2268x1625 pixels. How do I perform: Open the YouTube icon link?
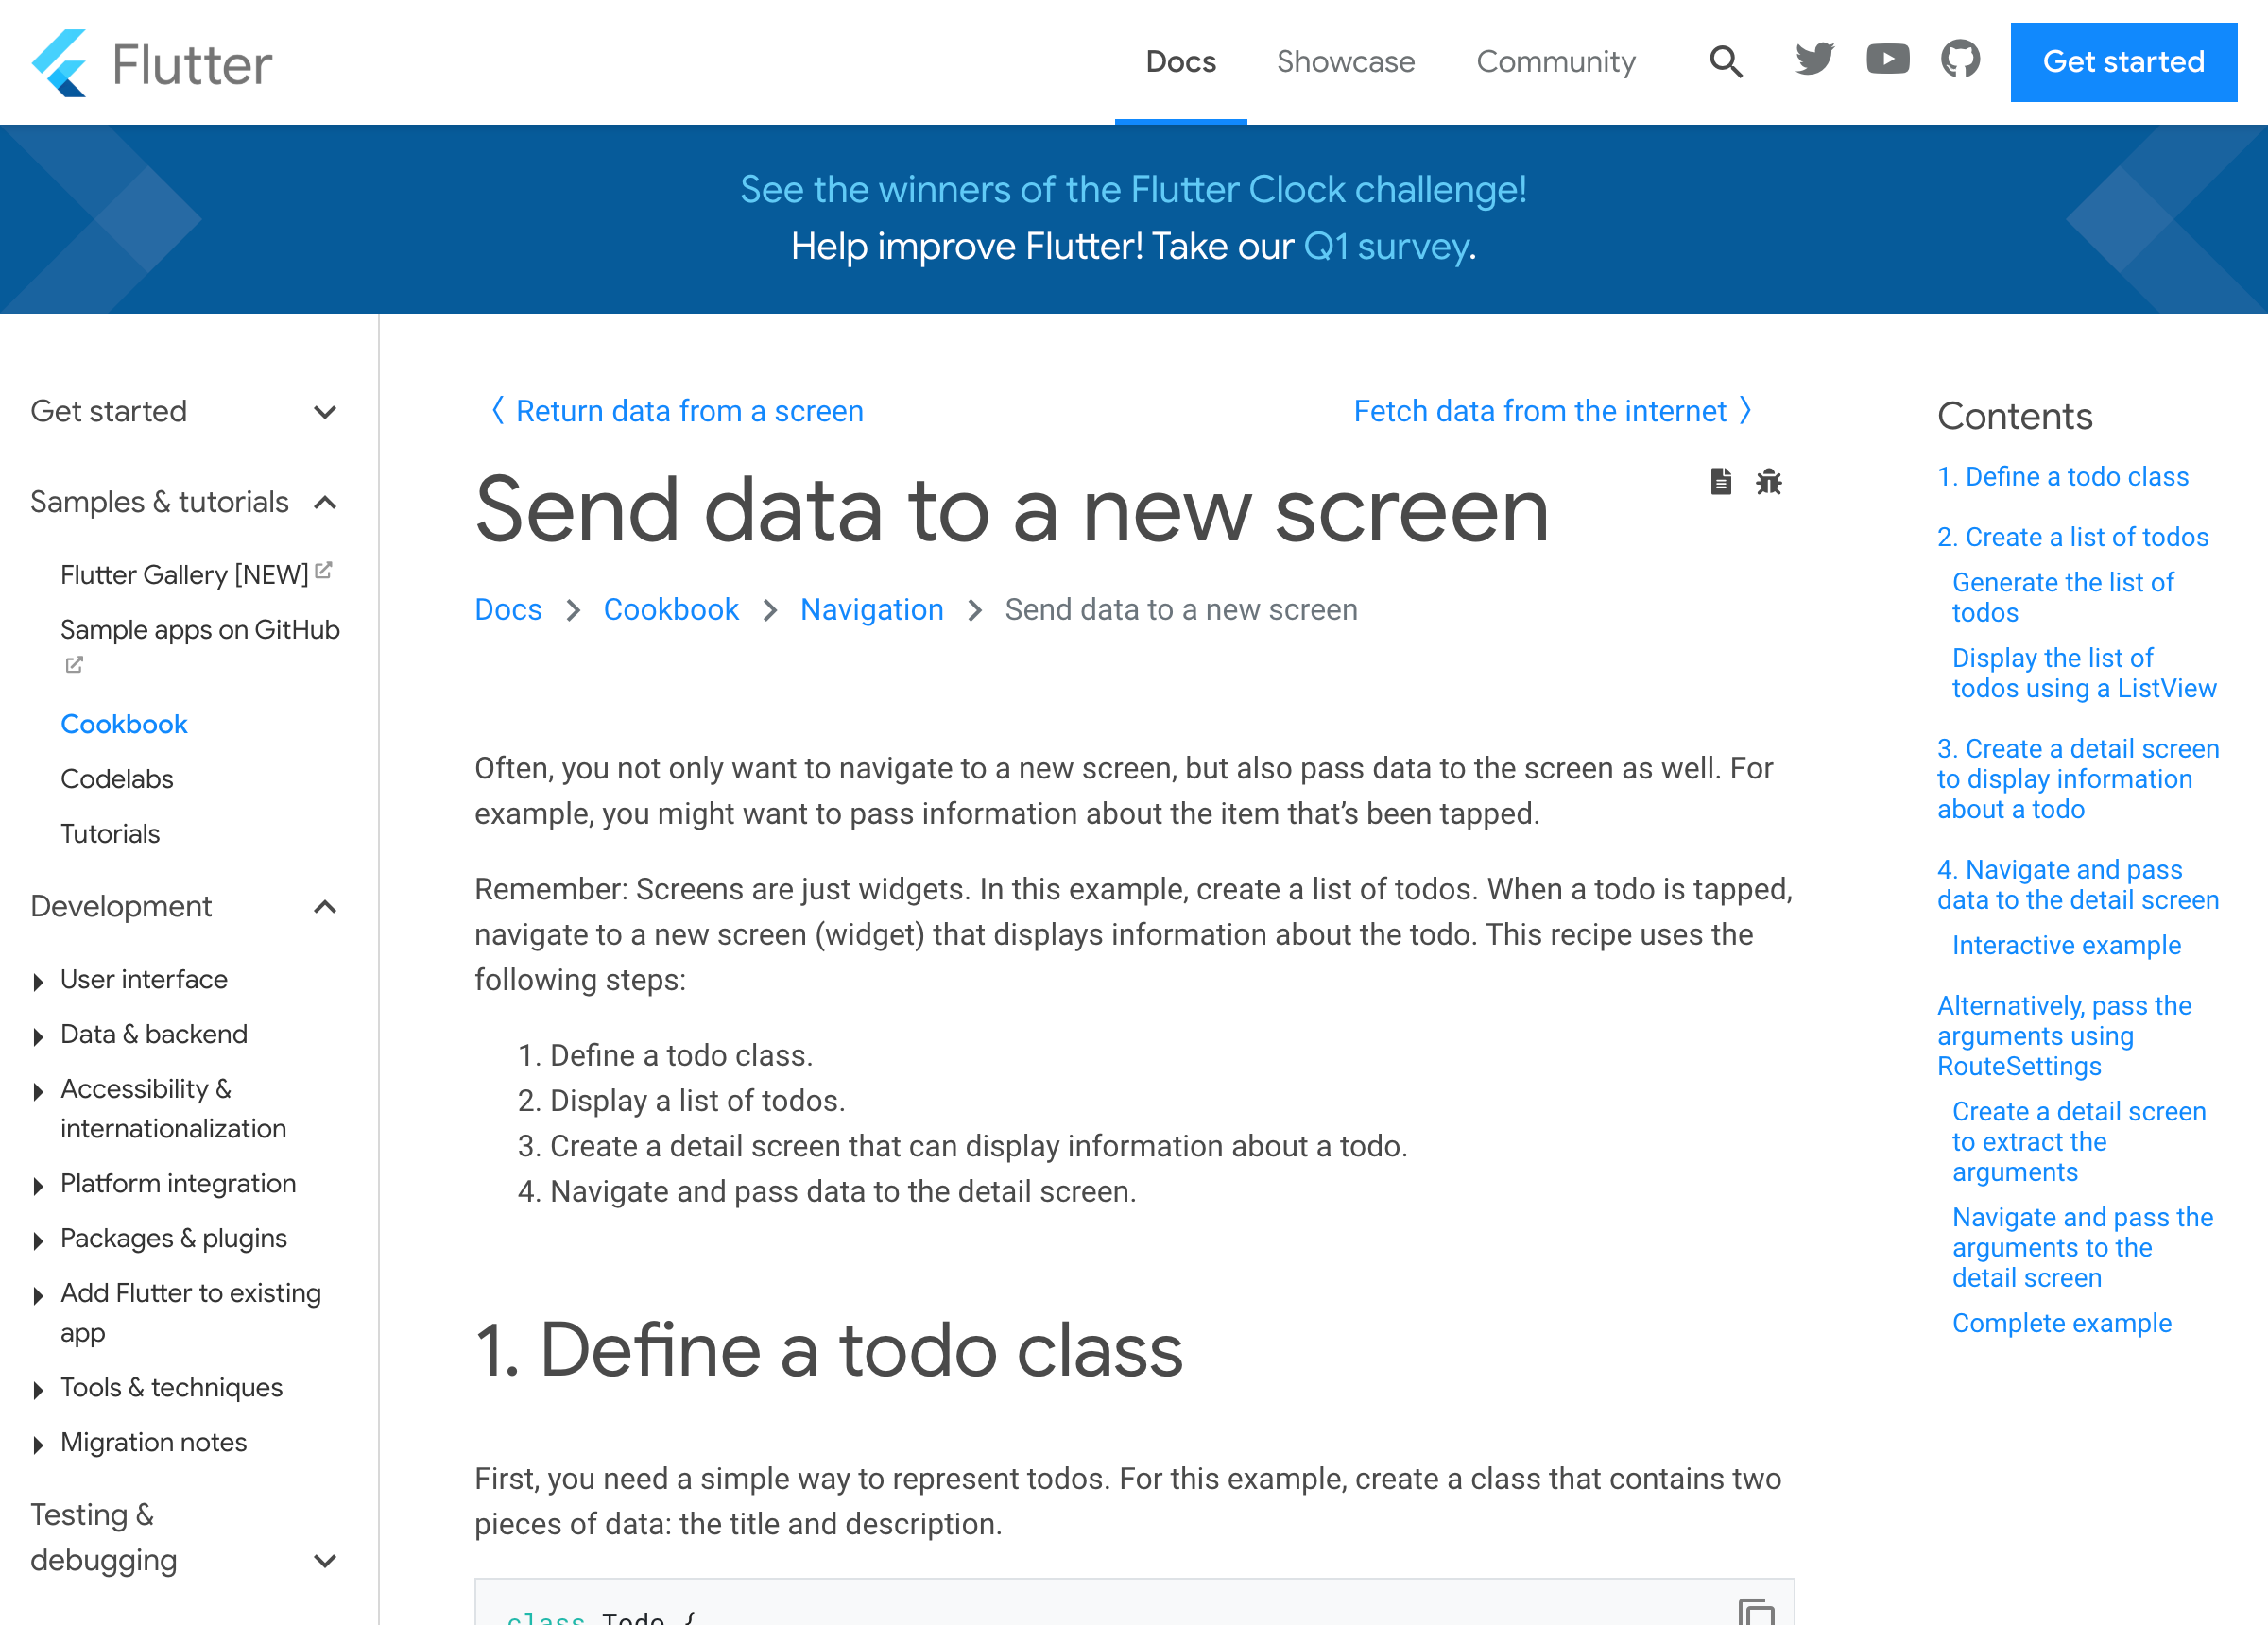1887,60
